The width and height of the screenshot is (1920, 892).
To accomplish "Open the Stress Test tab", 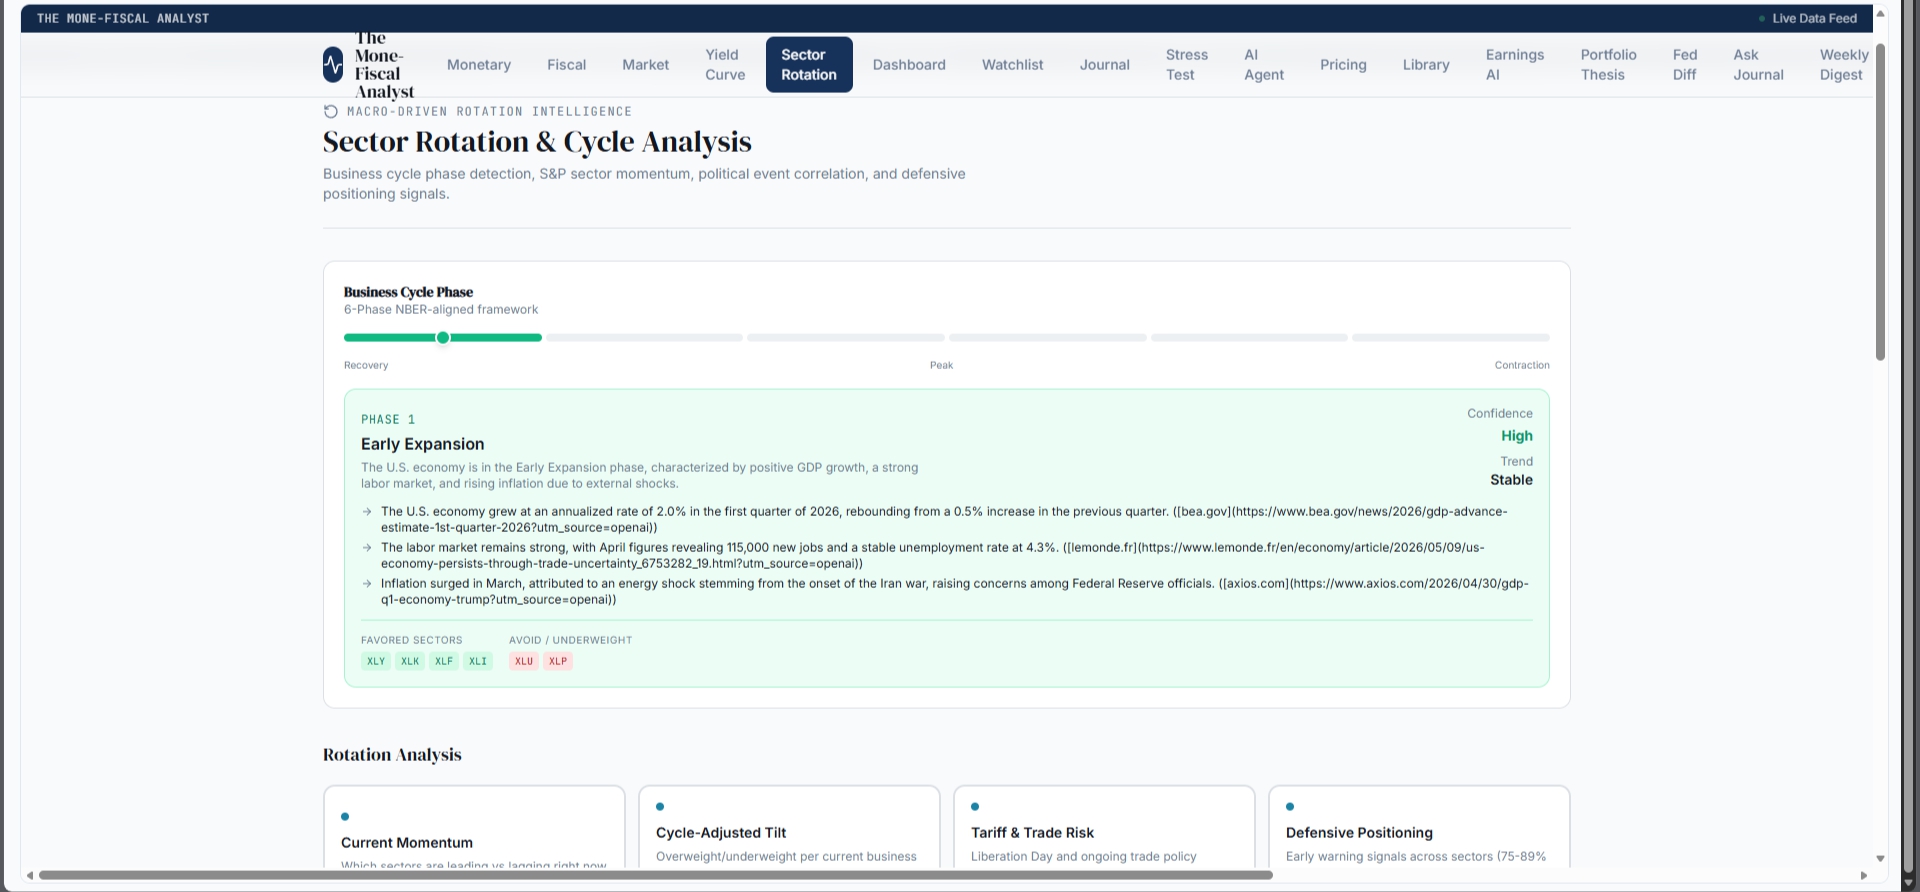I will pos(1187,65).
